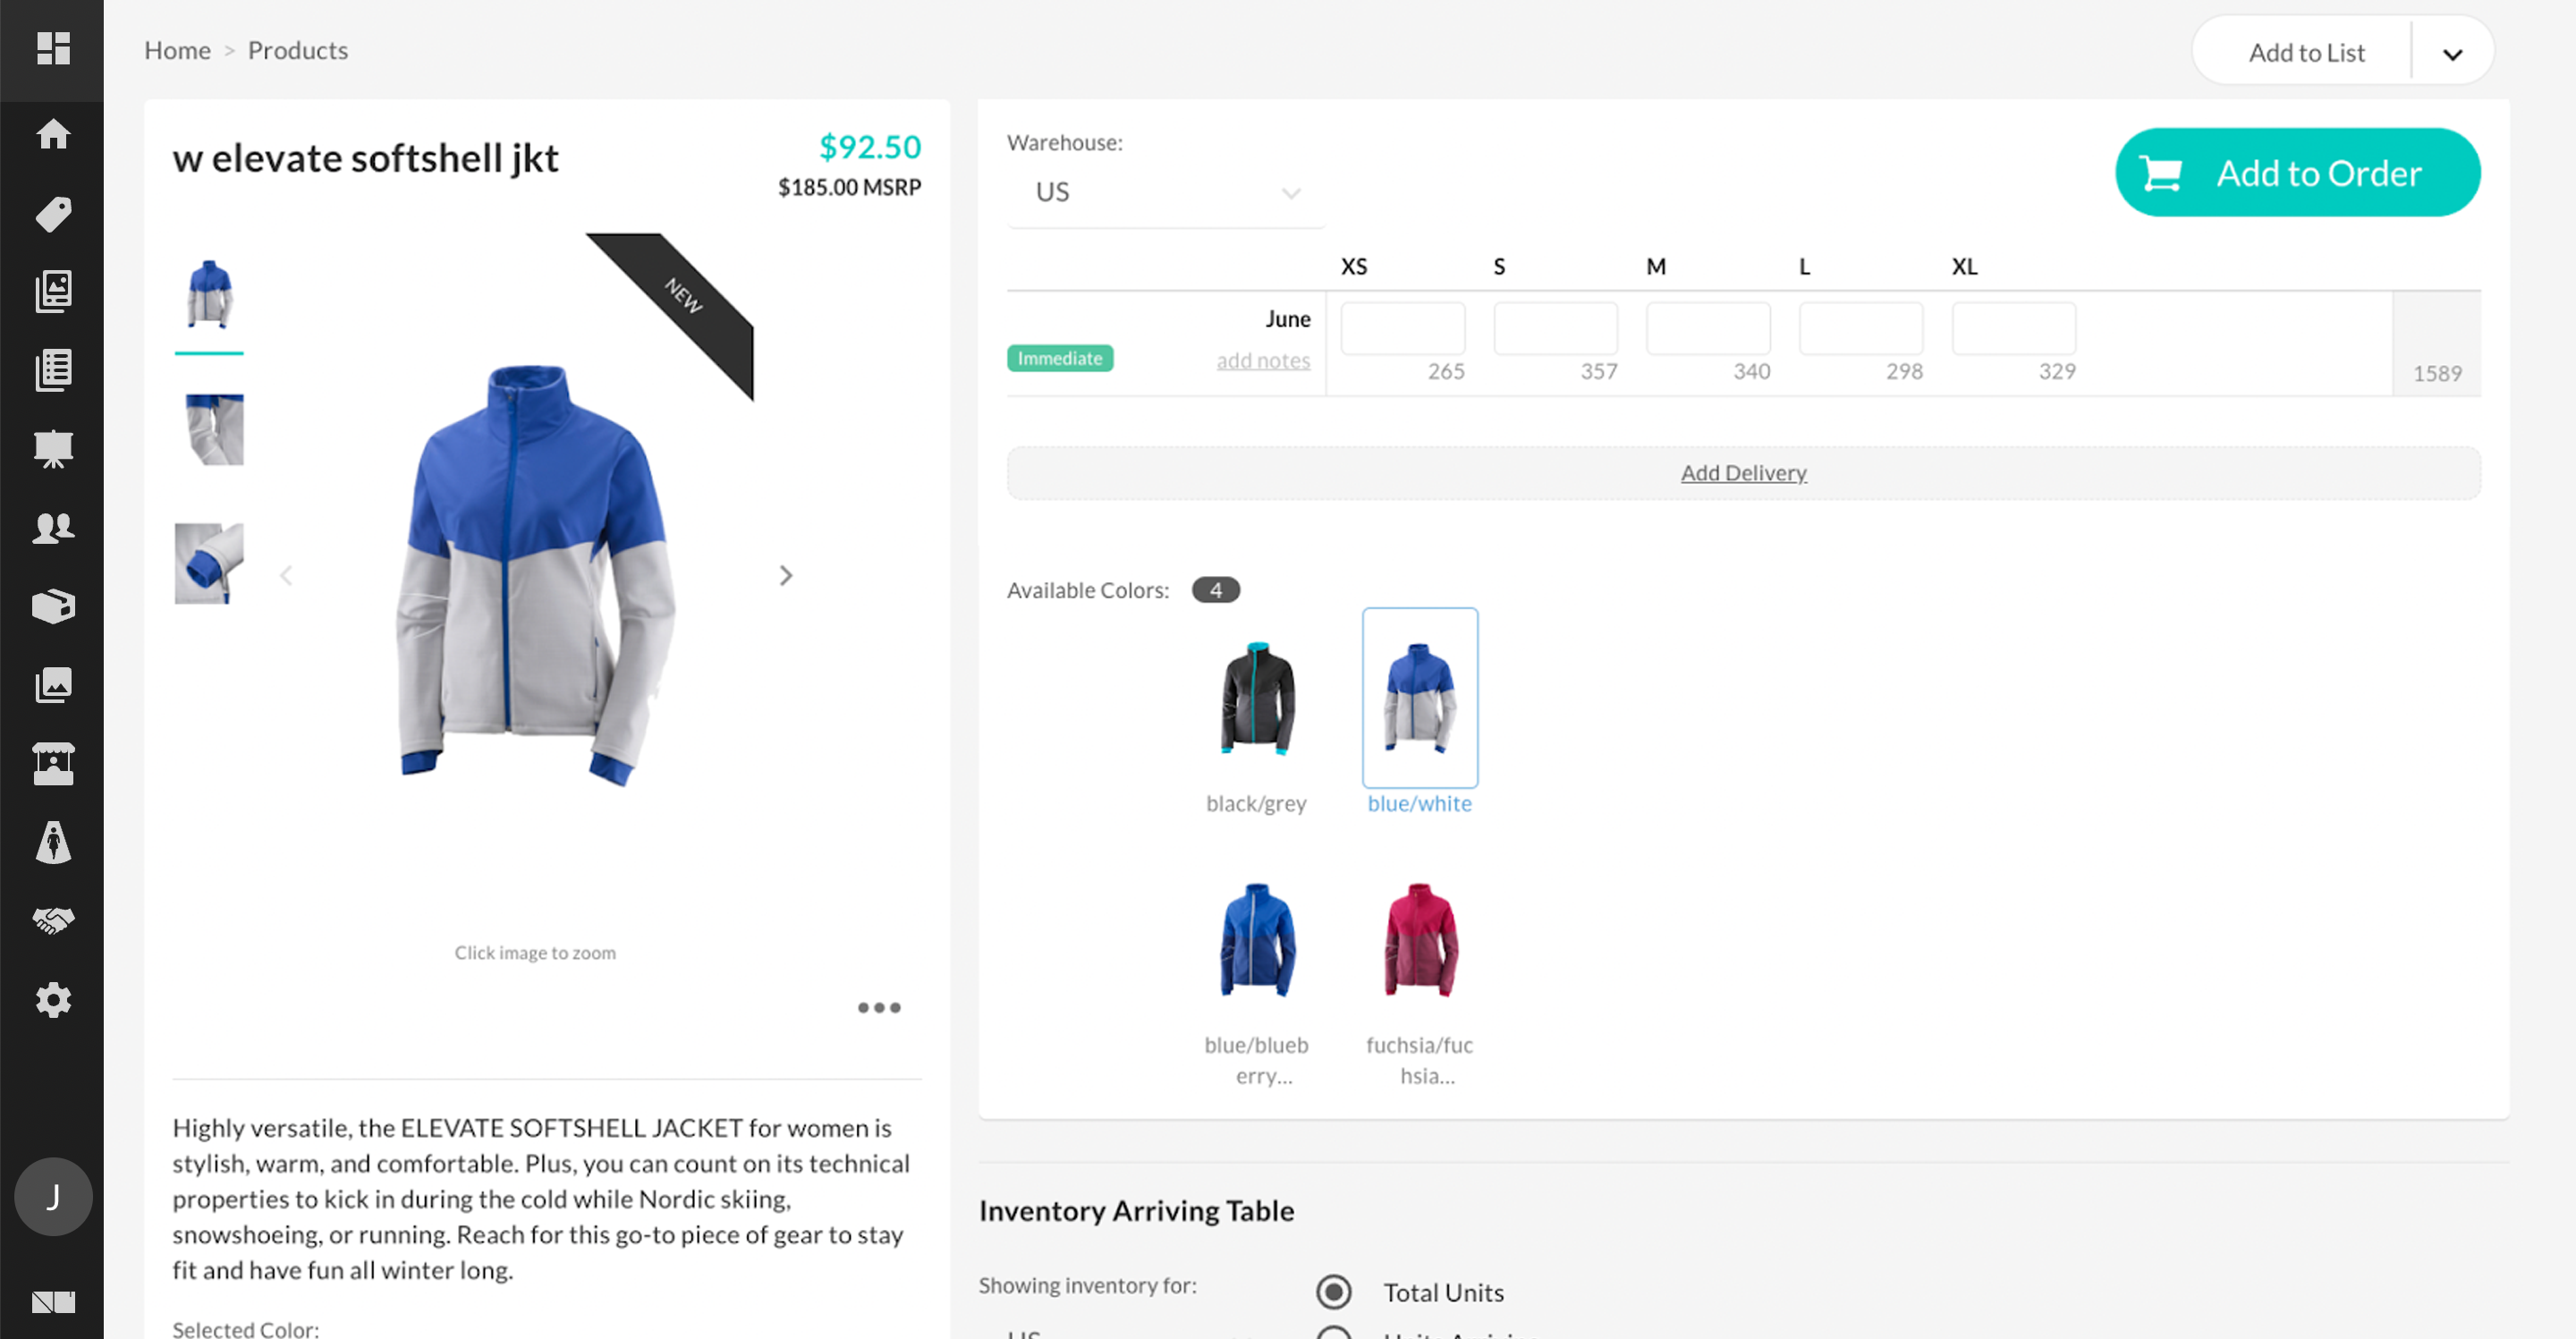The width and height of the screenshot is (2576, 1339).
Task: Click the Tags/Labels icon in sidebar
Action: pos(51,215)
